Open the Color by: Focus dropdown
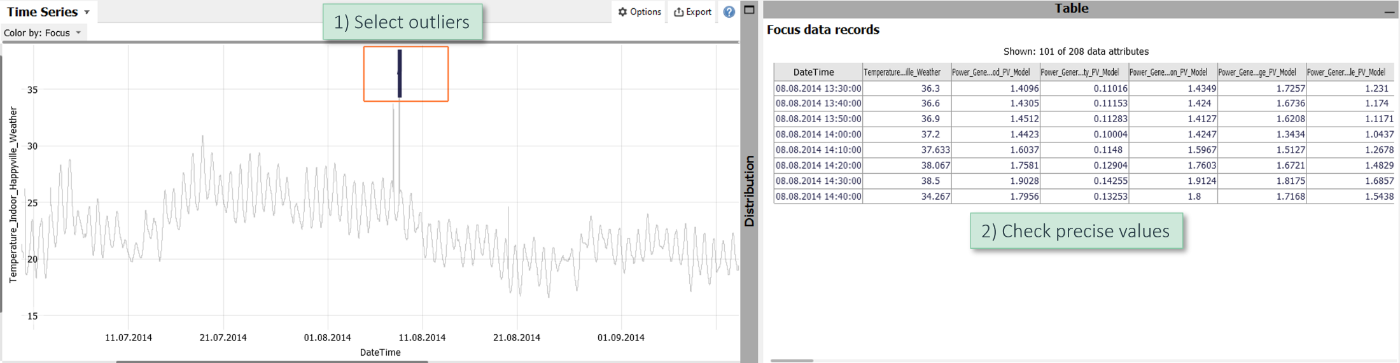This screenshot has height=363, width=1400. (x=43, y=33)
